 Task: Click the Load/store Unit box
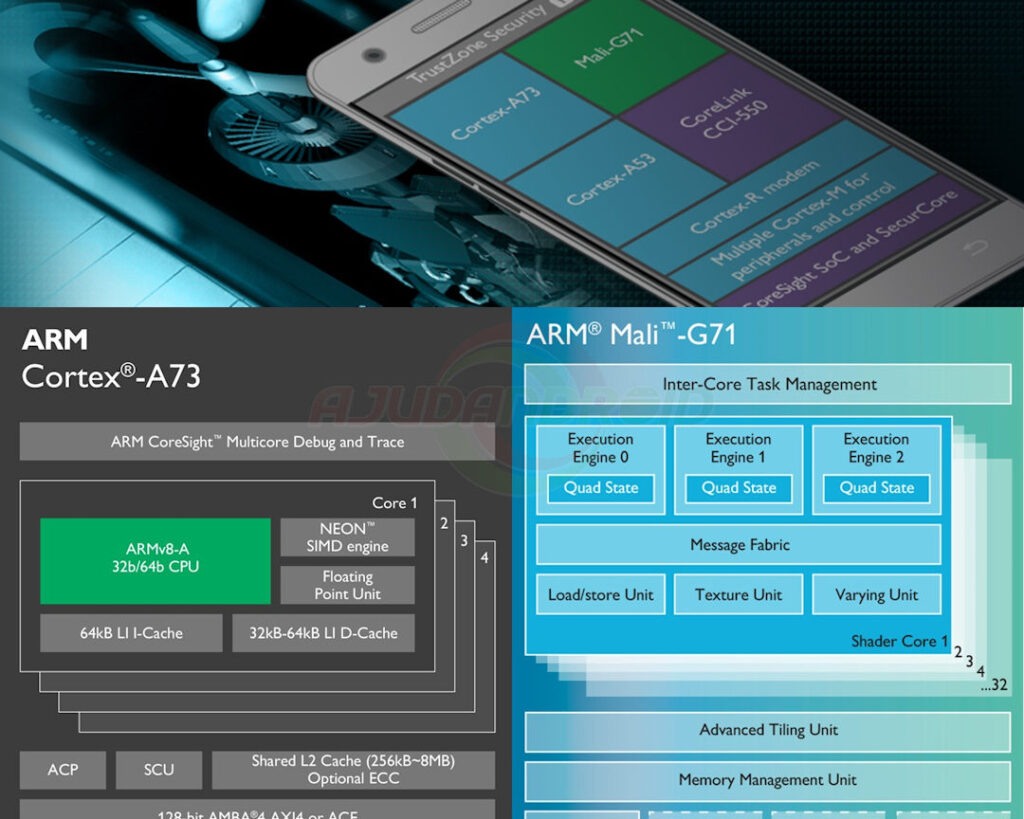coord(601,595)
